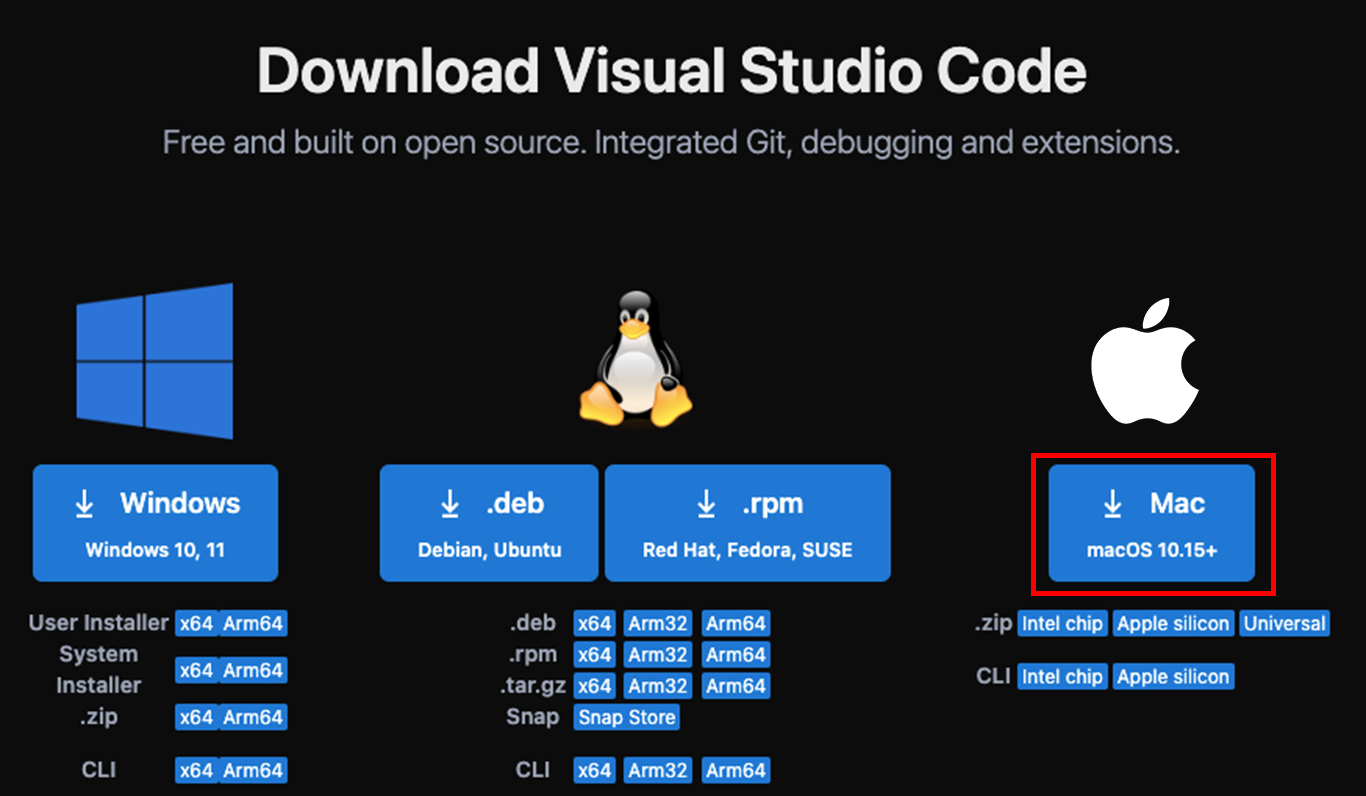Get Mac .zip Universal build

coord(1284,624)
